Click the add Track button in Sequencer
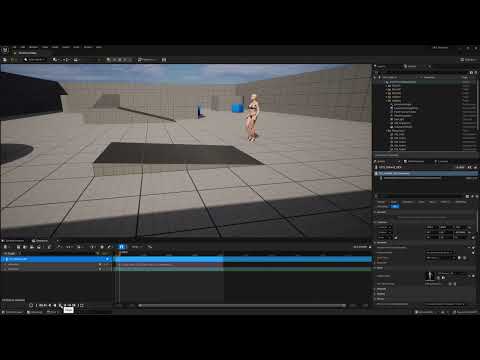The height and width of the screenshot is (360, 480). point(11,253)
